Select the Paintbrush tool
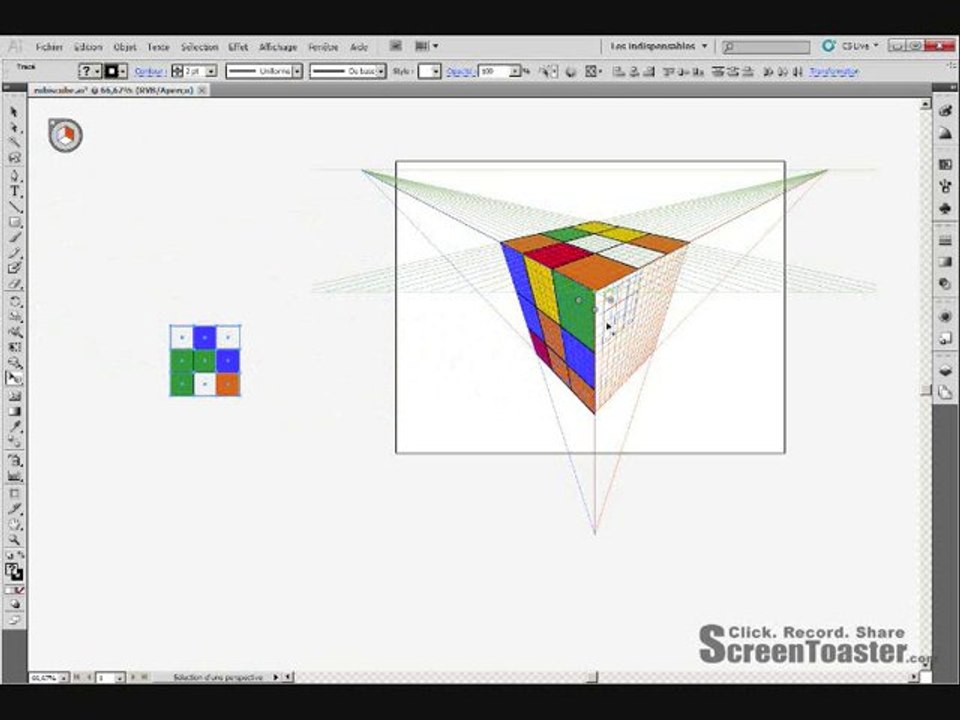Screen dimensions: 960x720 [15, 238]
